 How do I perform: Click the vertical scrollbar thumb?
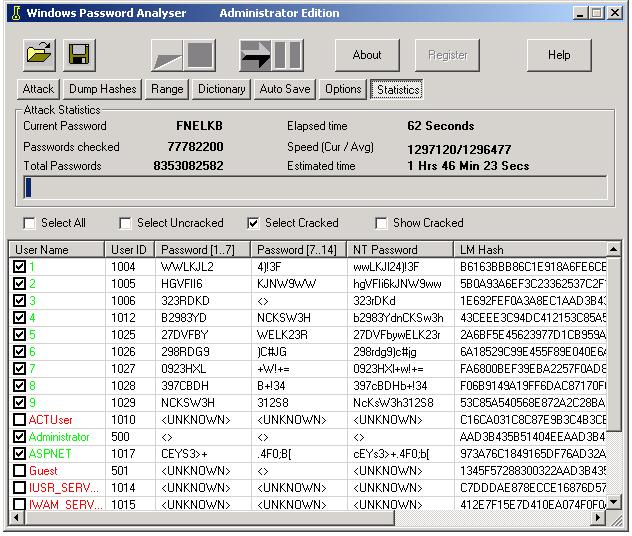[x=613, y=344]
